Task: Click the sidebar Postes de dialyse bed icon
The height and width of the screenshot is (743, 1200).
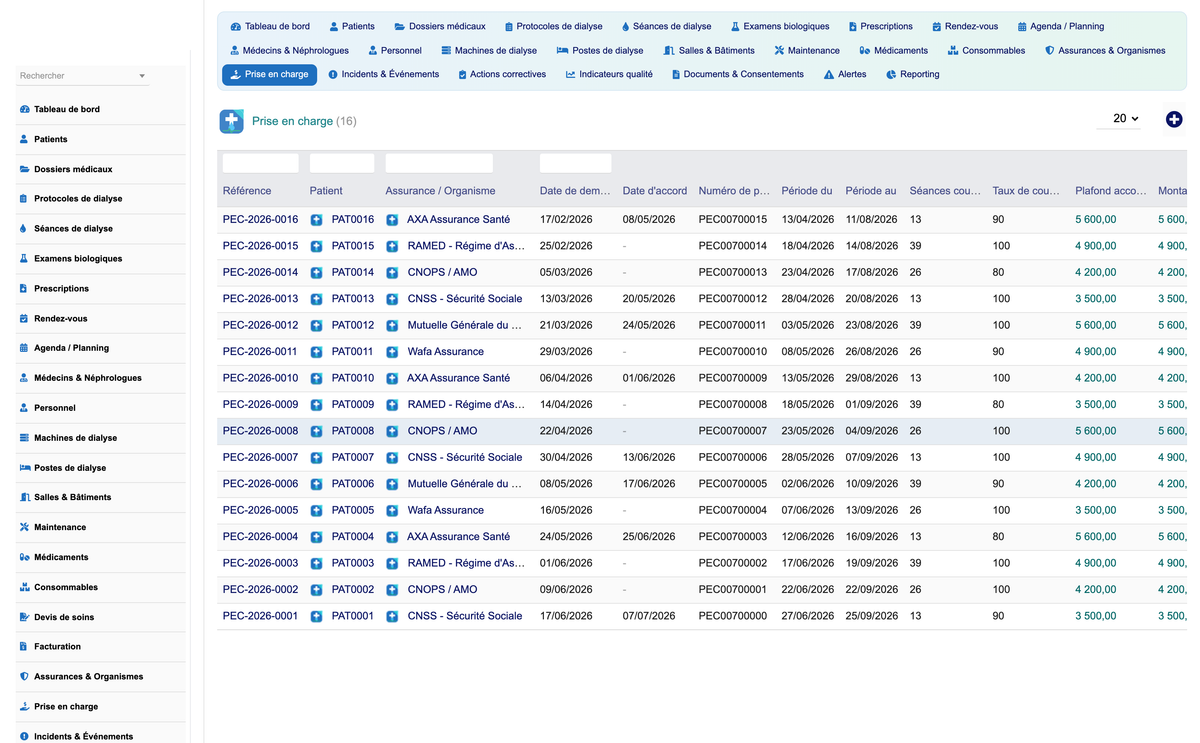Action: [x=24, y=468]
